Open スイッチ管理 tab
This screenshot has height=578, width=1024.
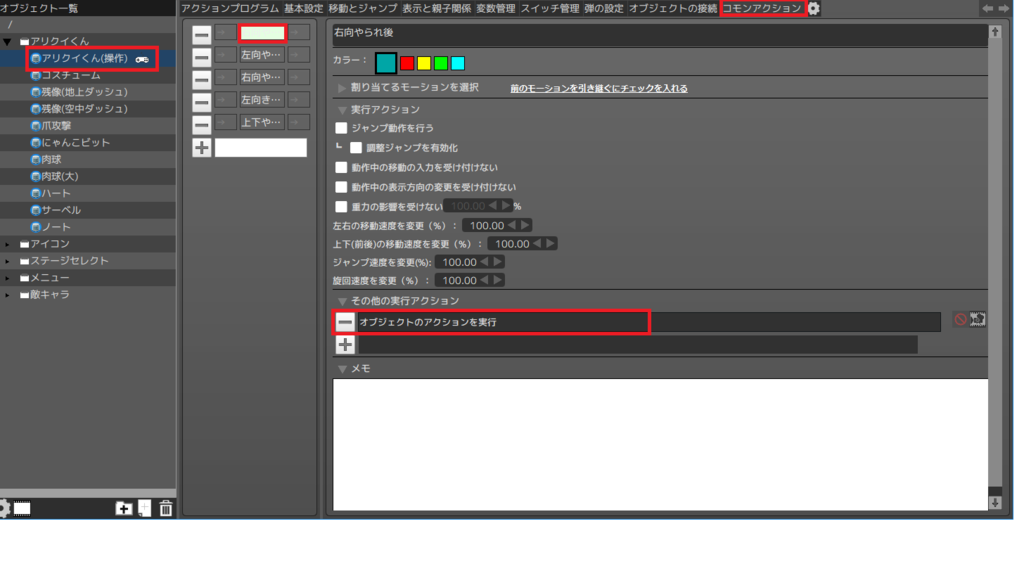550,8
